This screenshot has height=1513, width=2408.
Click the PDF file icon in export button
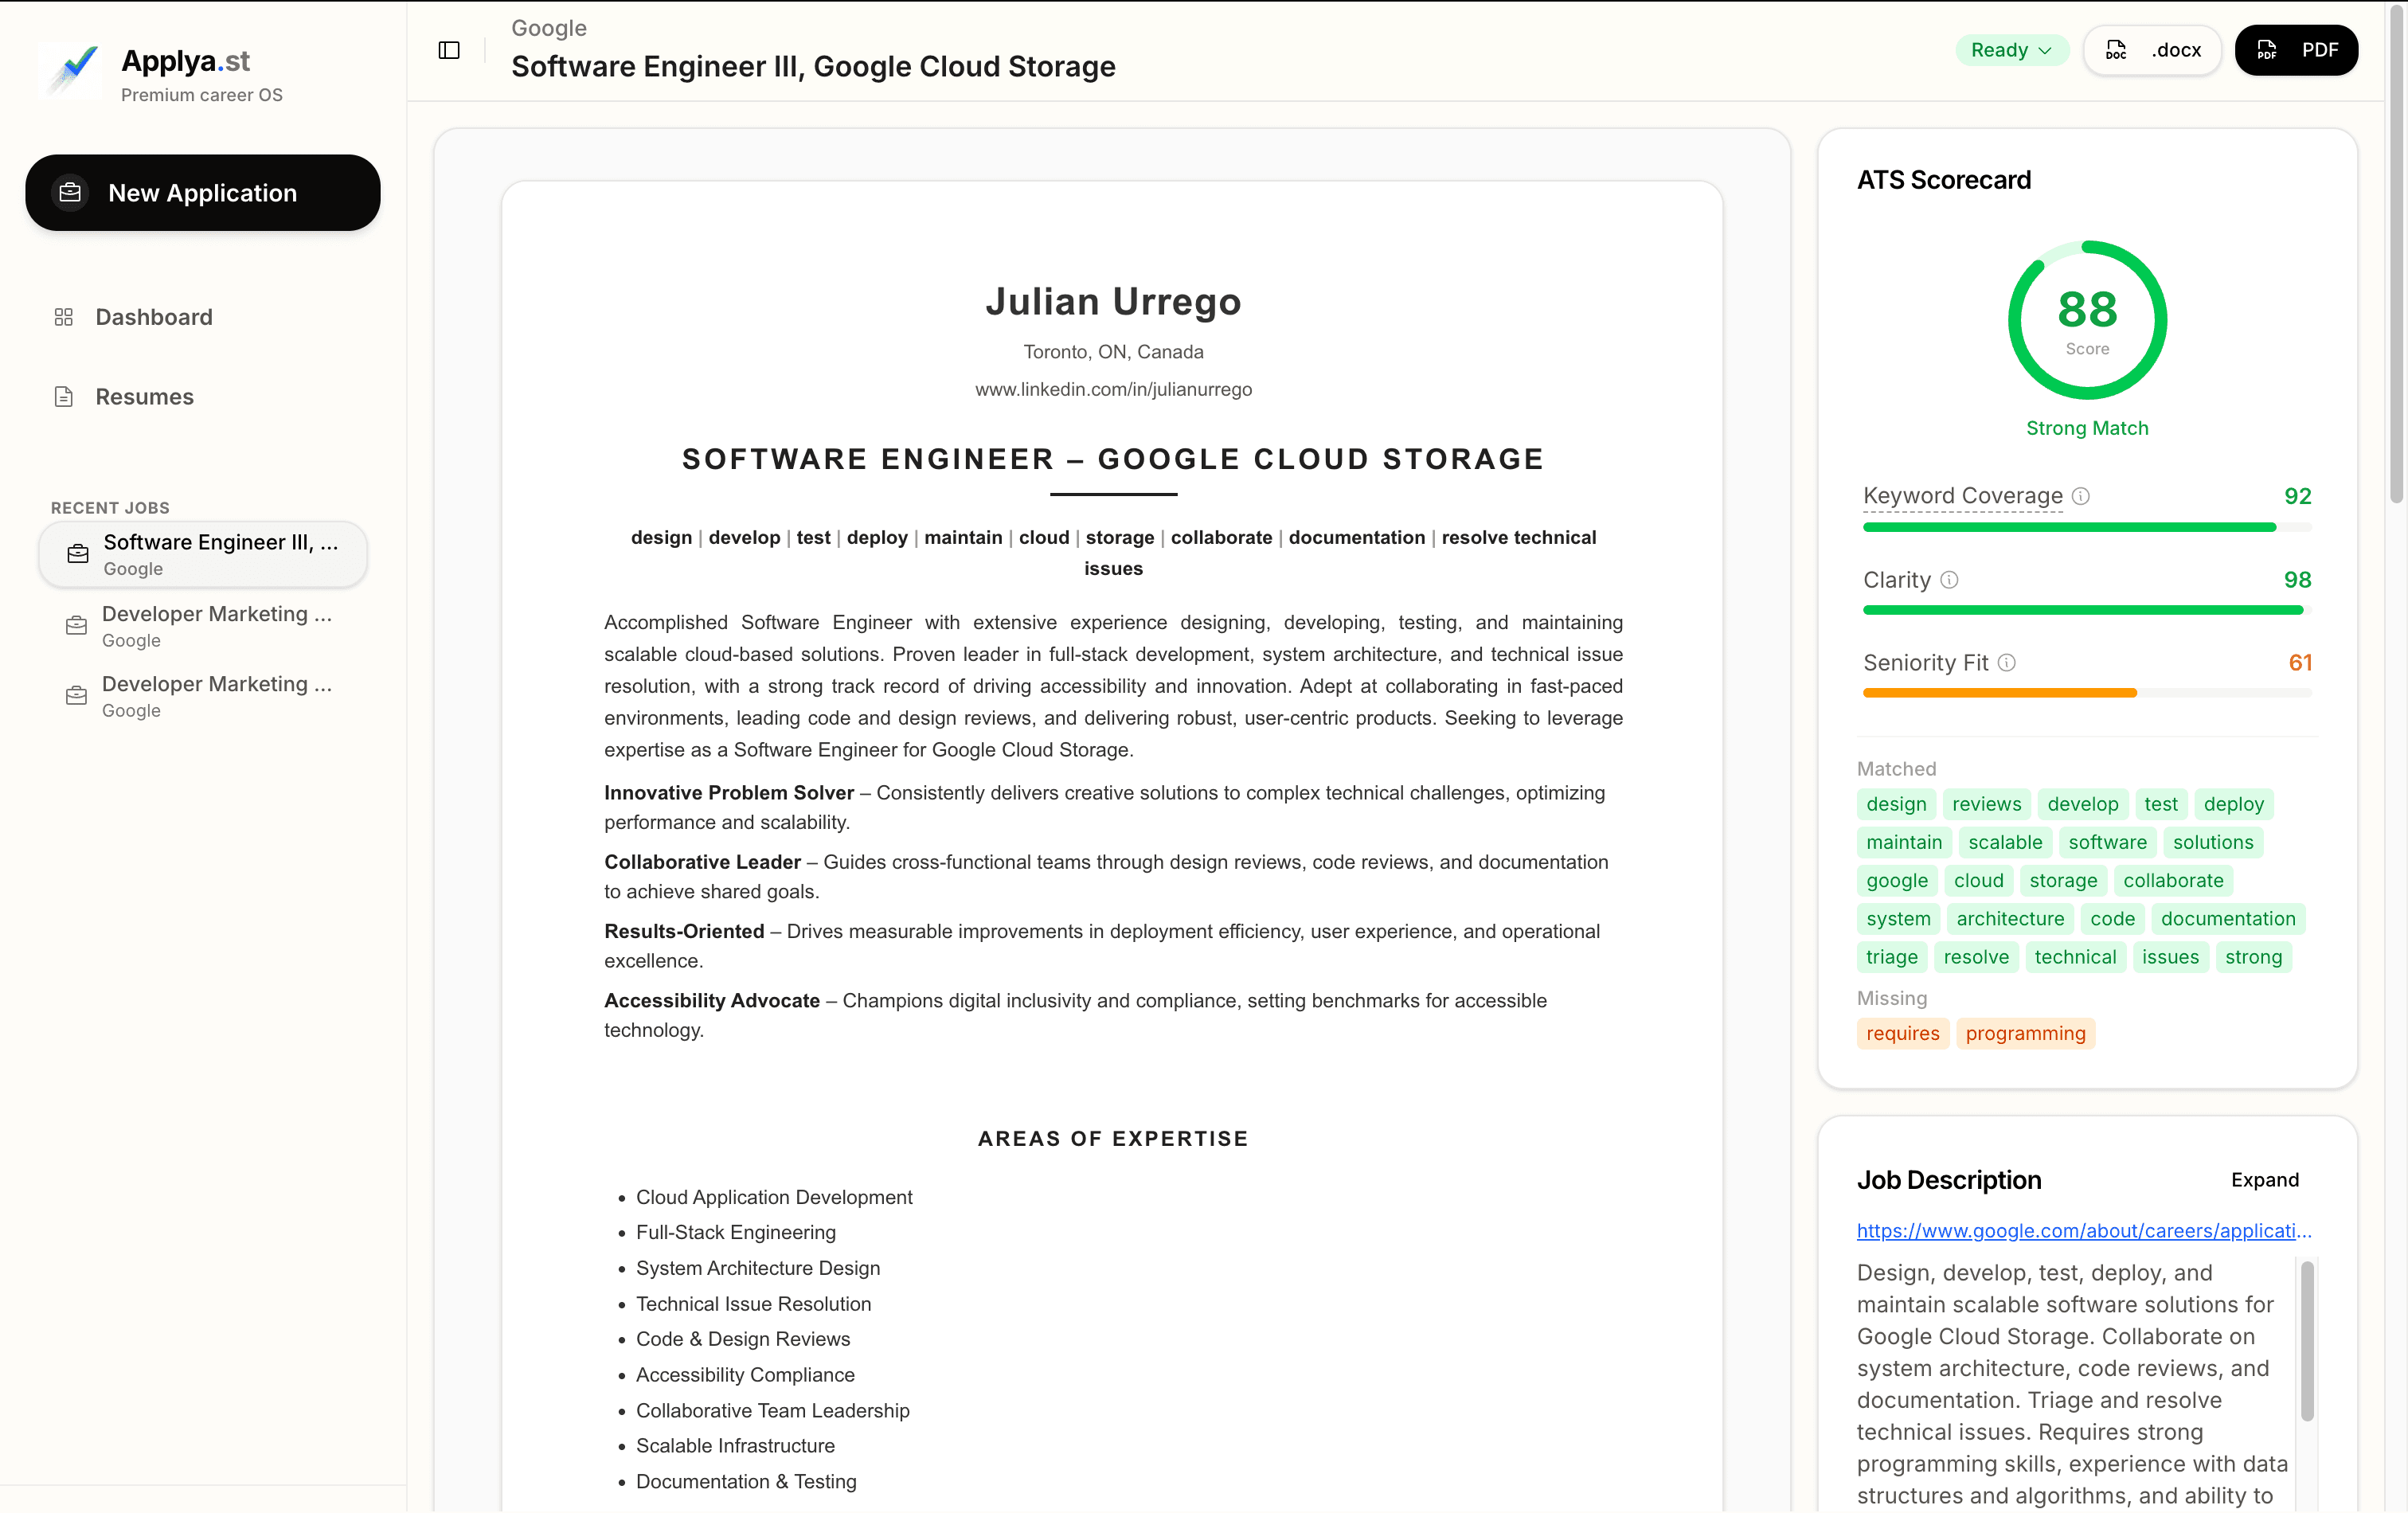tap(2267, 49)
